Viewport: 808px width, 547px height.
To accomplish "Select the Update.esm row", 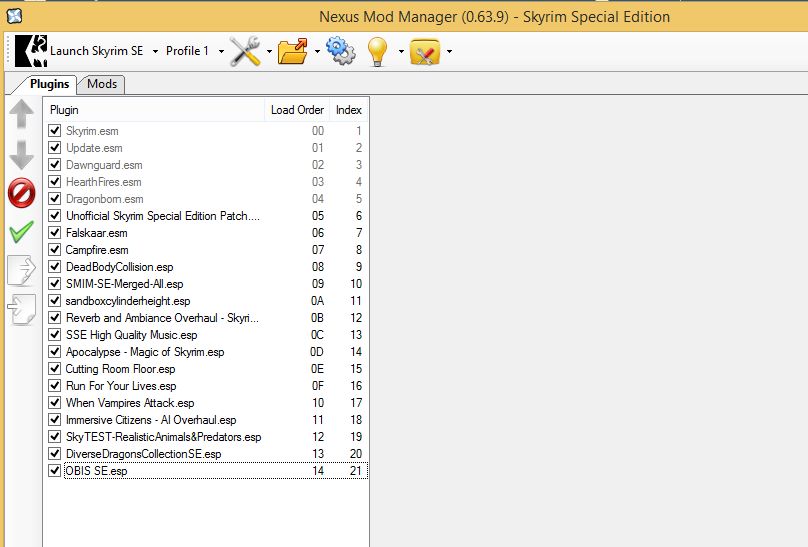I will coord(206,148).
